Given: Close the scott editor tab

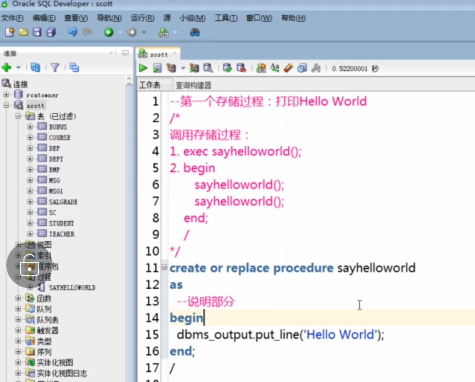Looking at the screenshot, I should 175,53.
